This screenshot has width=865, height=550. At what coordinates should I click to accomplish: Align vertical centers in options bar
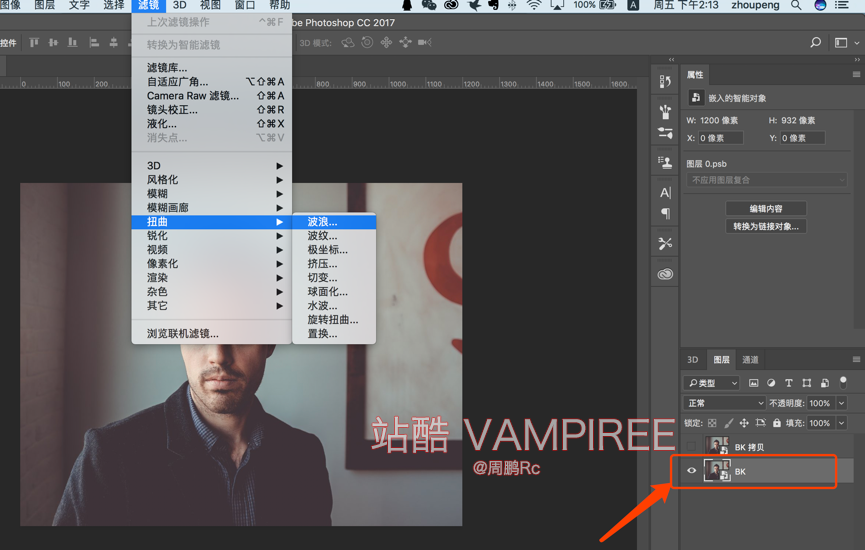click(x=54, y=42)
